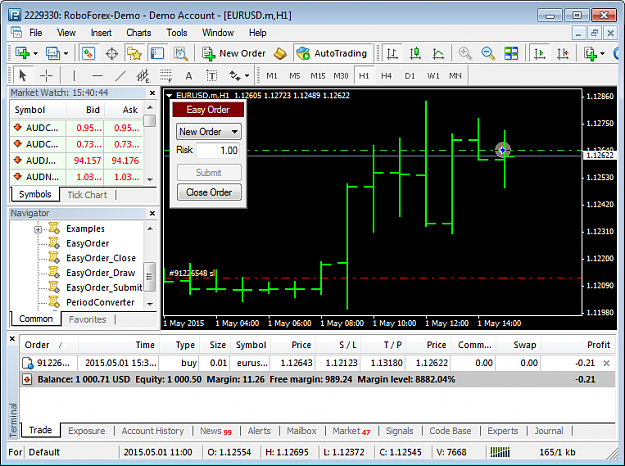Screen dimensions: 625x466
Task: Select the text 'A' tool
Action: click(189, 76)
